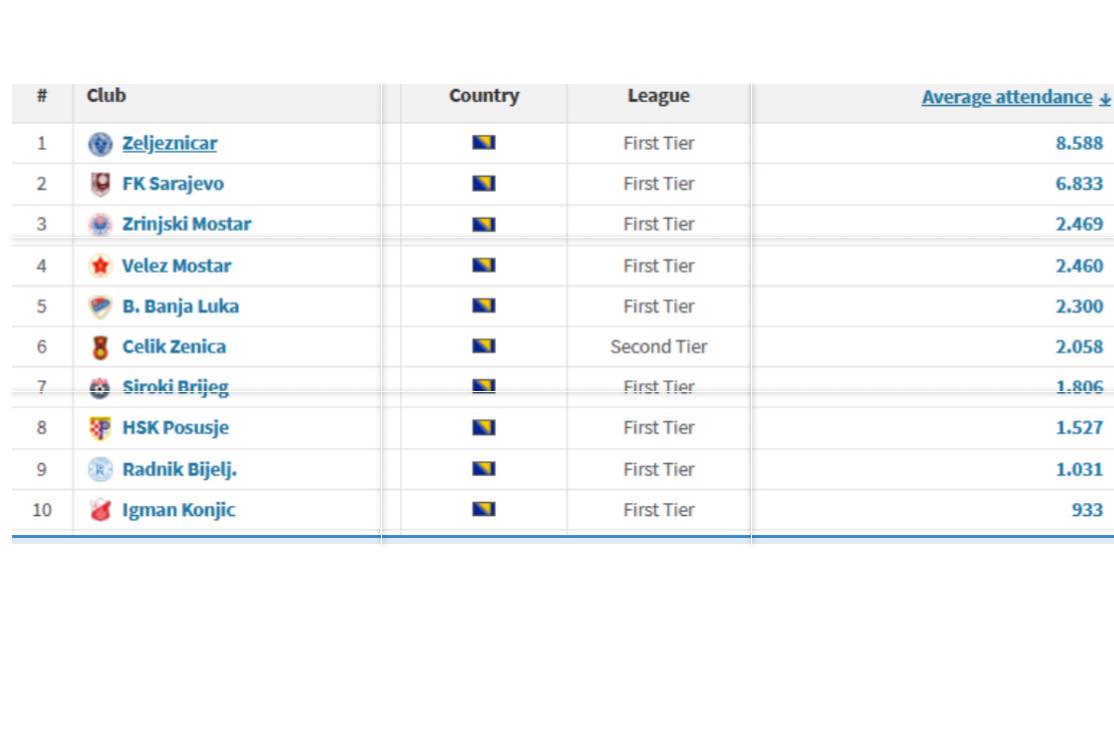Open the Zeljeznicar club link
The image size is (1114, 744).
click(x=169, y=143)
